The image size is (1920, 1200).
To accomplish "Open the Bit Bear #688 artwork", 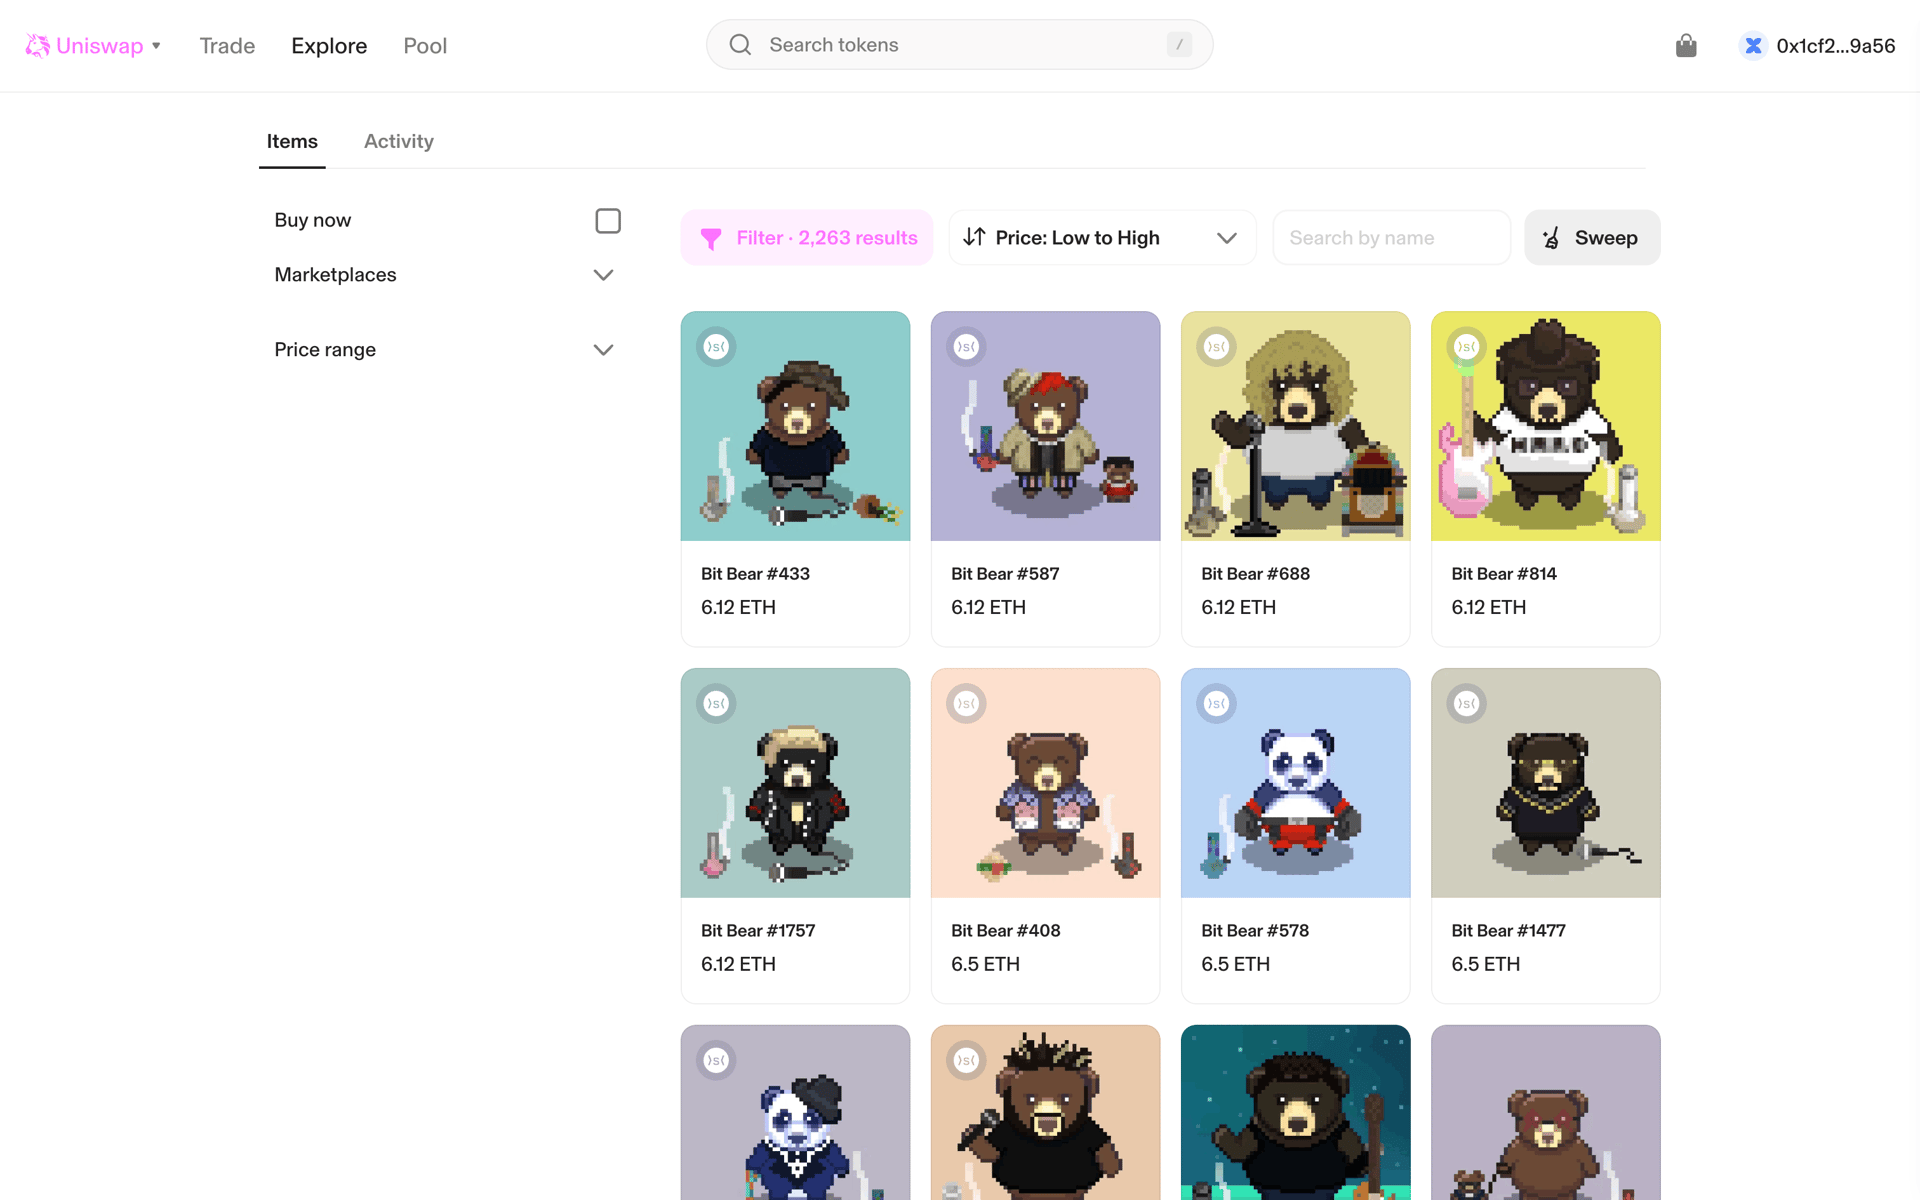I will click(1296, 426).
